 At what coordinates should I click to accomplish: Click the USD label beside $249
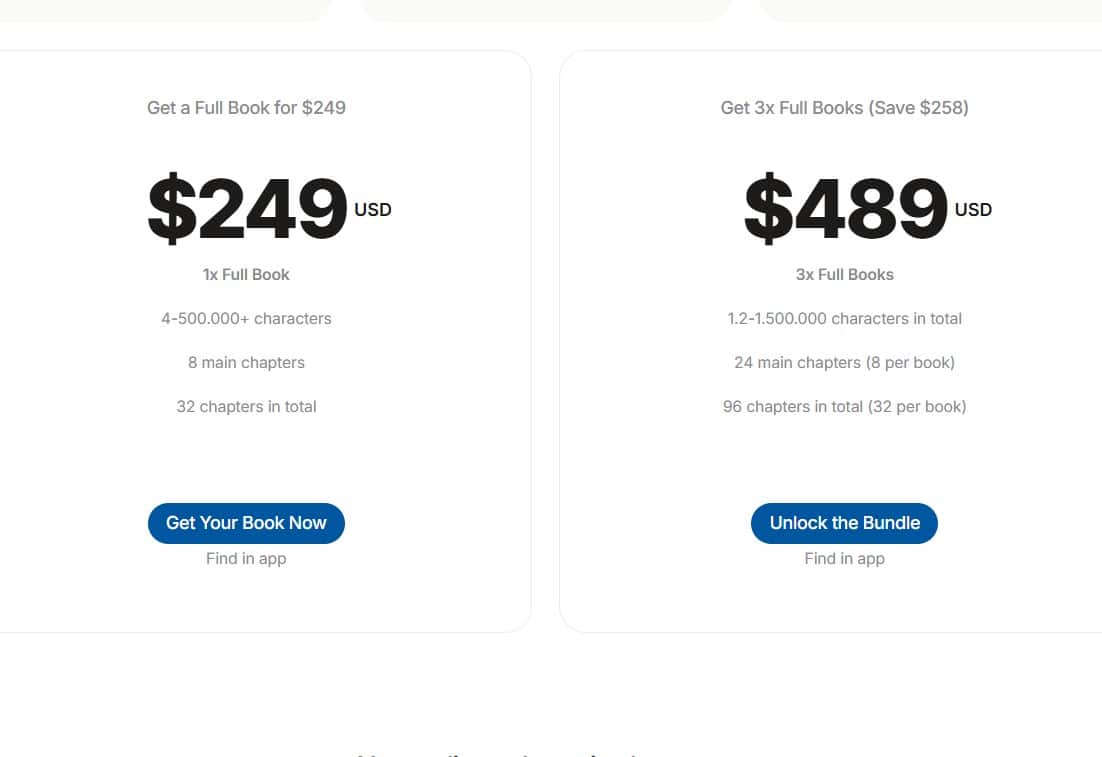point(372,210)
